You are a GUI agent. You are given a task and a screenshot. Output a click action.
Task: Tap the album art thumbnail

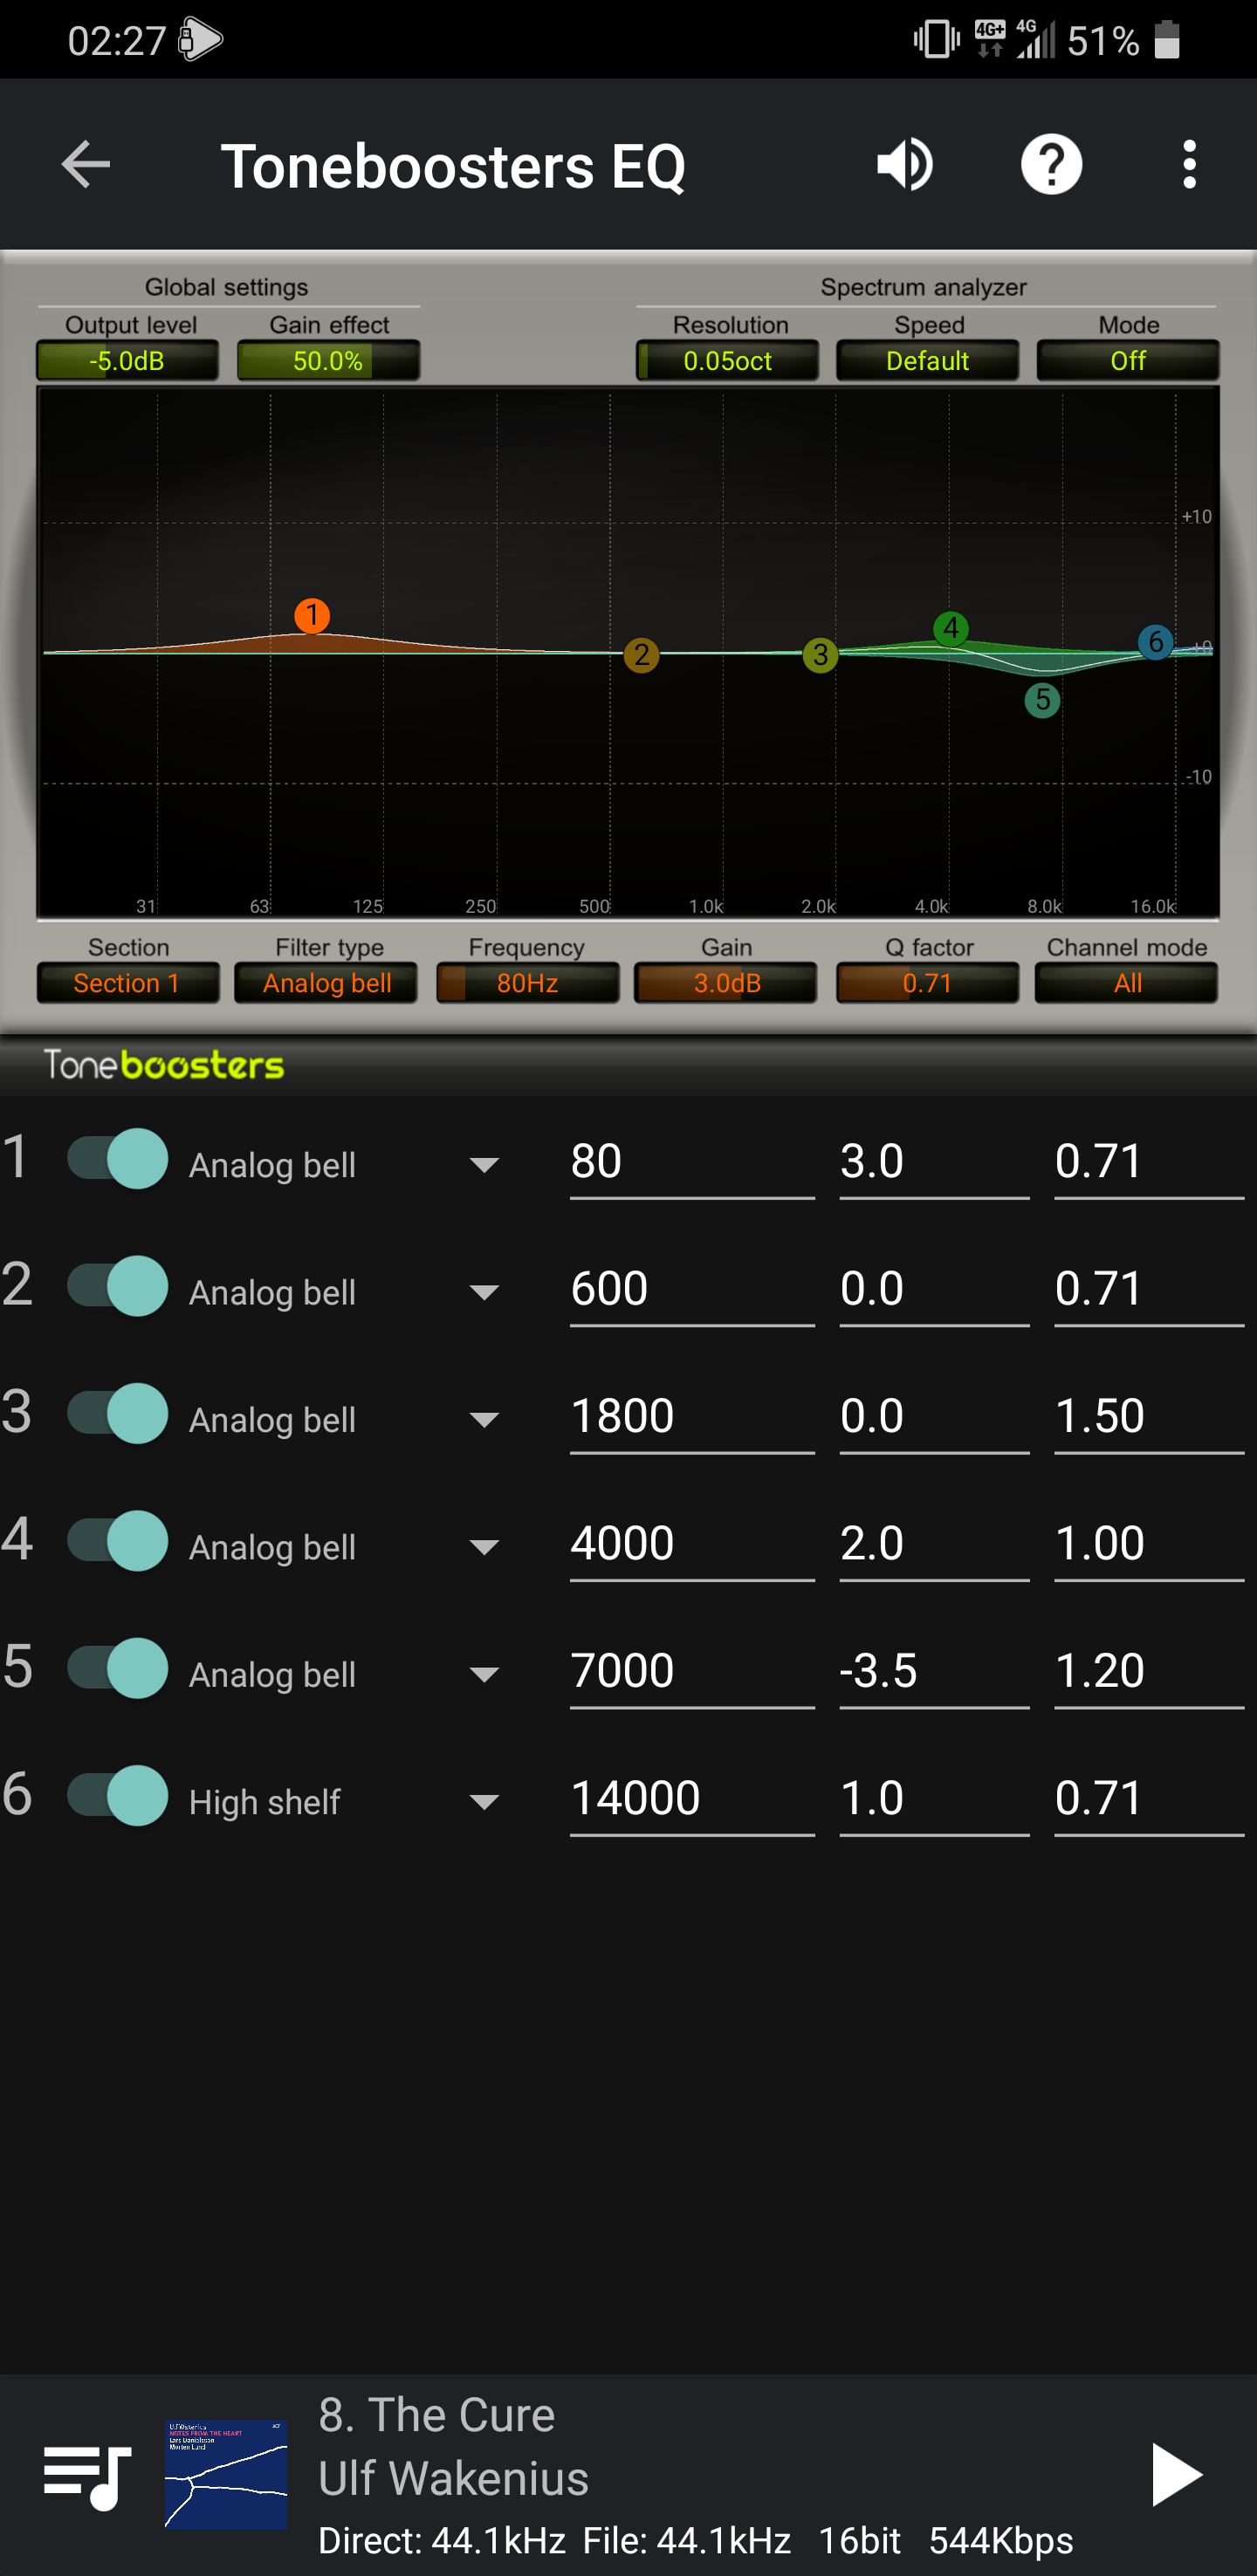pyautogui.click(x=226, y=2474)
